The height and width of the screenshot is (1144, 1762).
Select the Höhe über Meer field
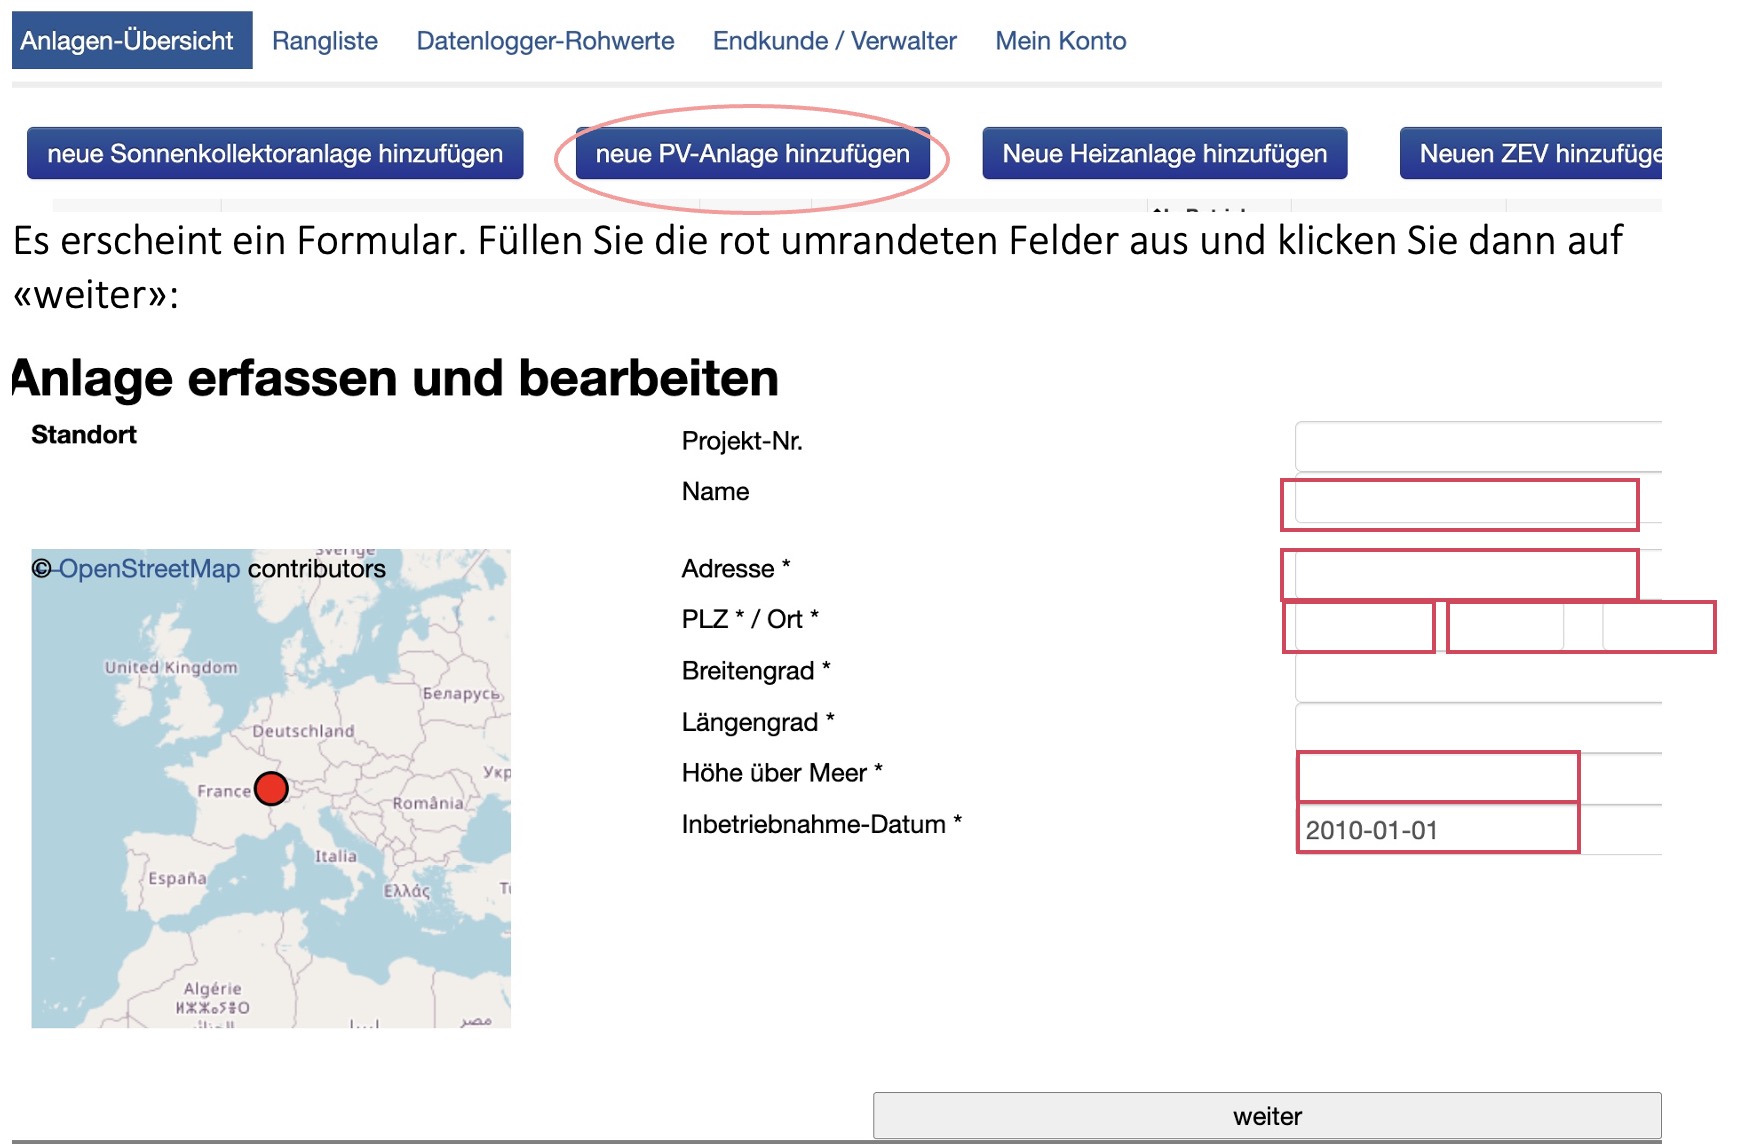(1438, 777)
